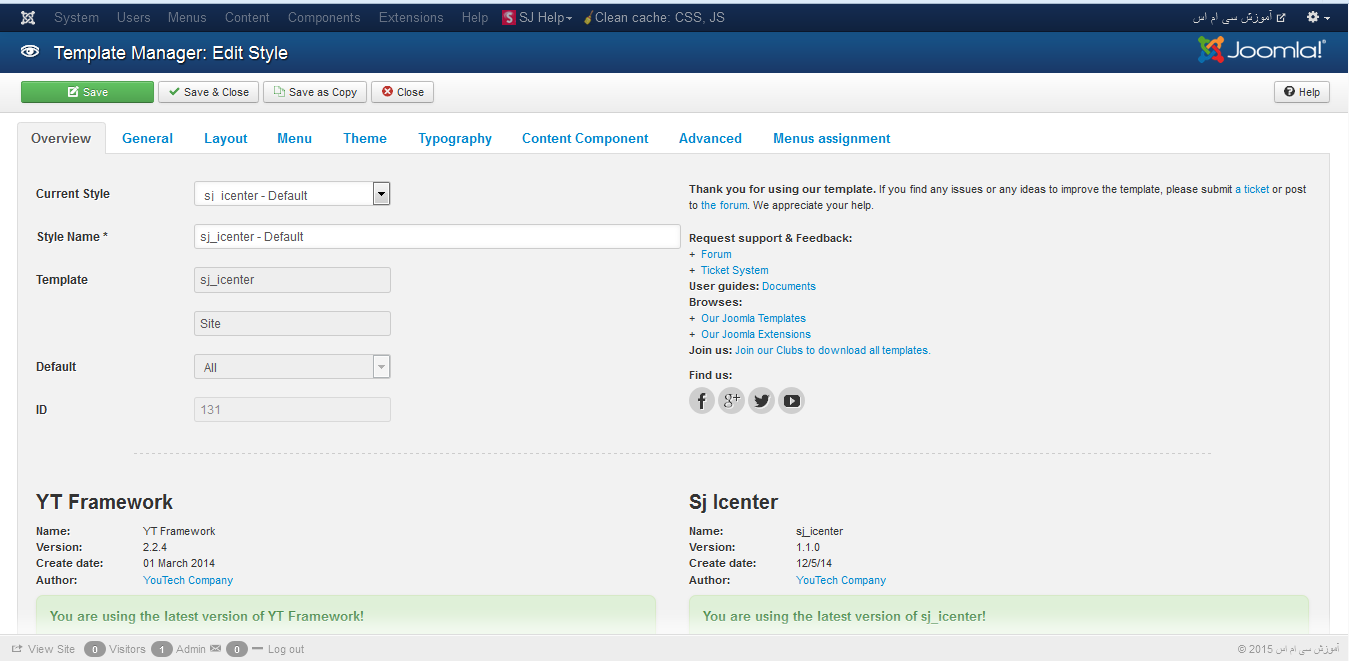Click Save & Close button
1349x661 pixels.
pos(208,92)
